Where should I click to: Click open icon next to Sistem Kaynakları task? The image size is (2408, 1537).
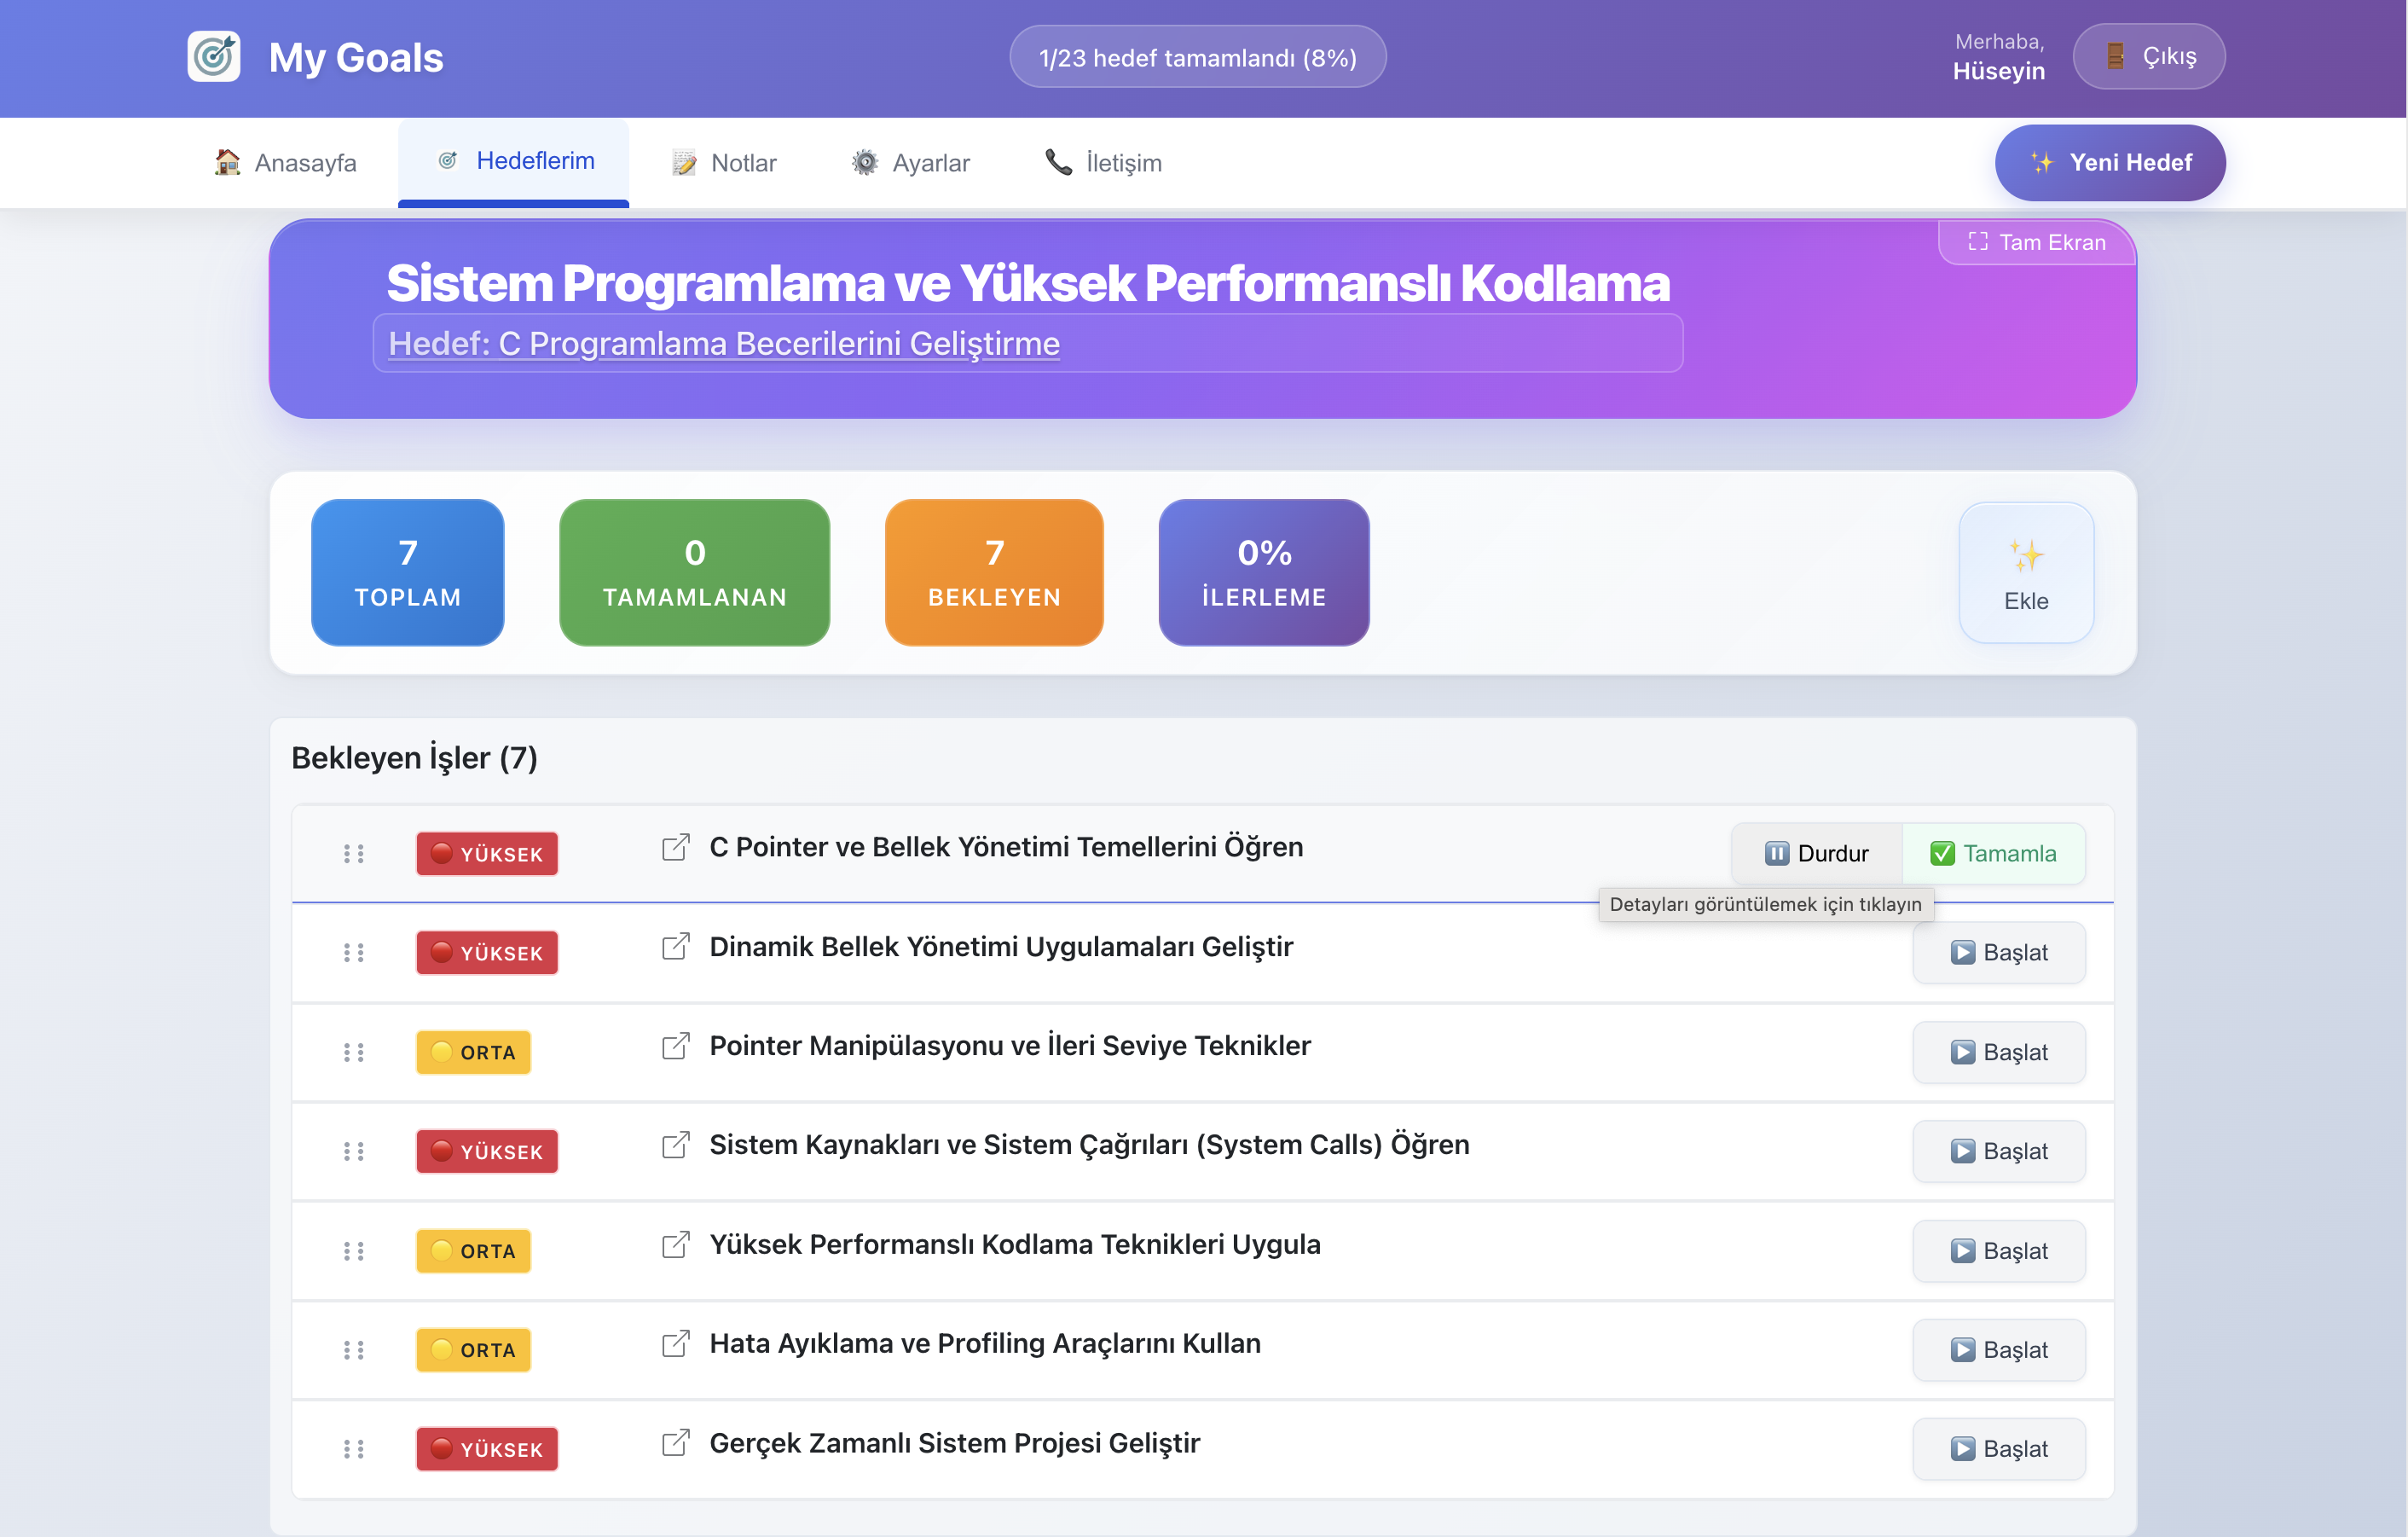click(676, 1144)
